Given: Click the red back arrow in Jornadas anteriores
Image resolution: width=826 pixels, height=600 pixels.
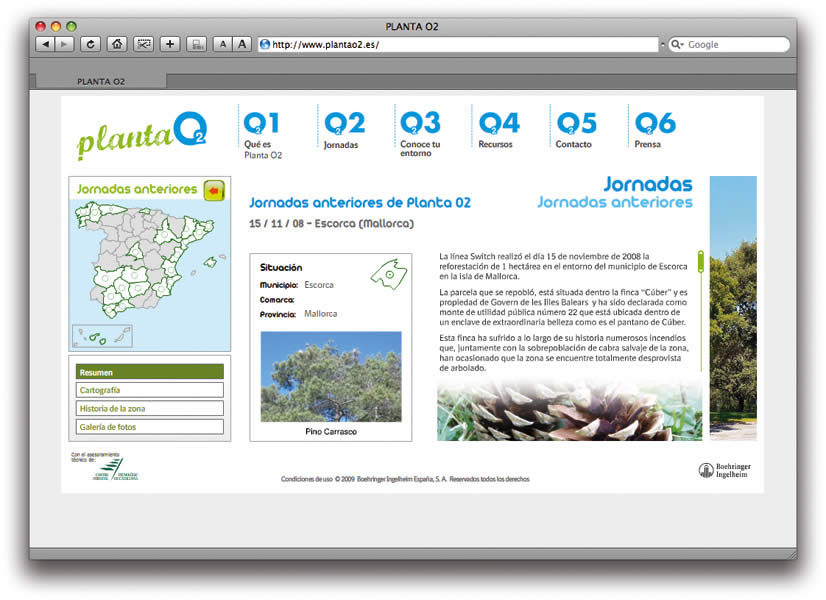Looking at the screenshot, I should click(214, 190).
